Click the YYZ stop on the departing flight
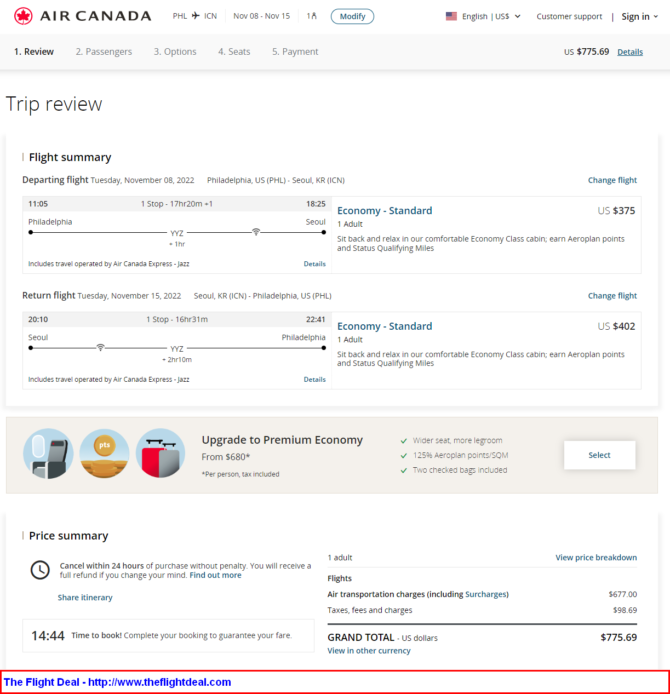The width and height of the screenshot is (670, 694). 177,233
